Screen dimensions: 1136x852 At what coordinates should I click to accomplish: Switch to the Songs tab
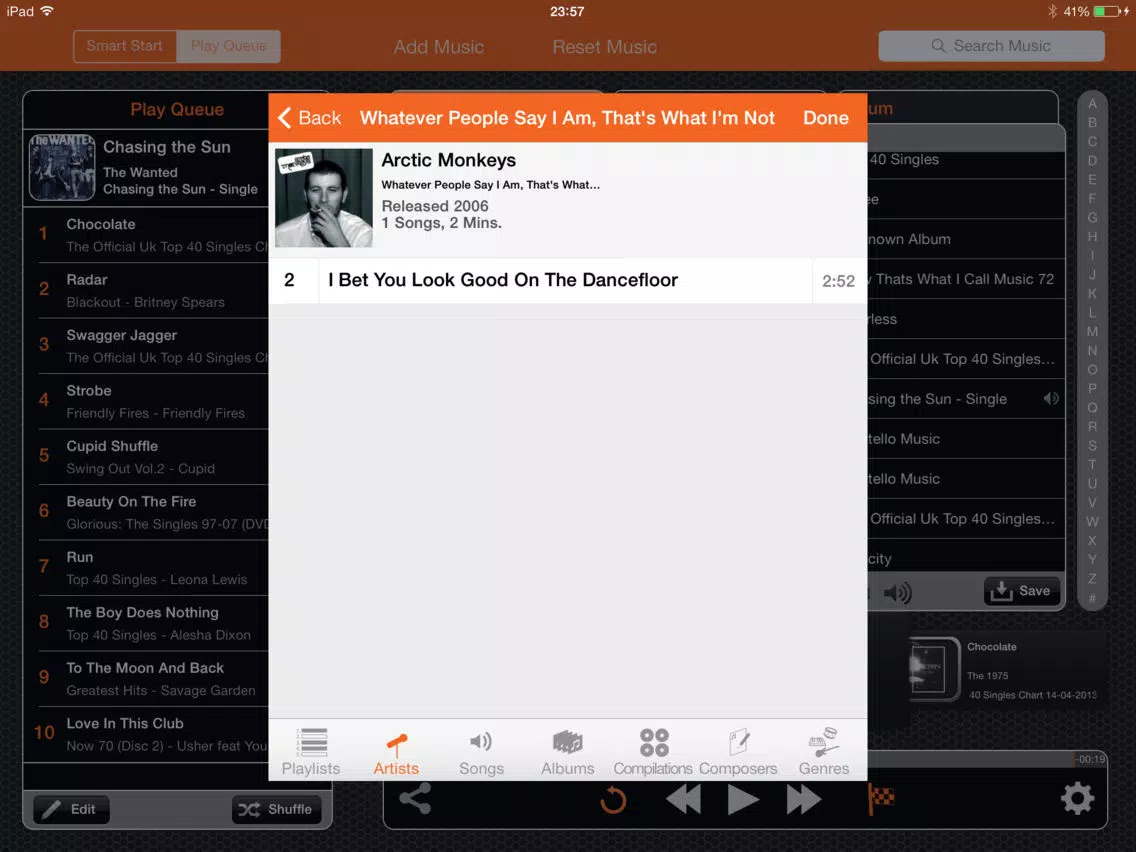coord(481,752)
